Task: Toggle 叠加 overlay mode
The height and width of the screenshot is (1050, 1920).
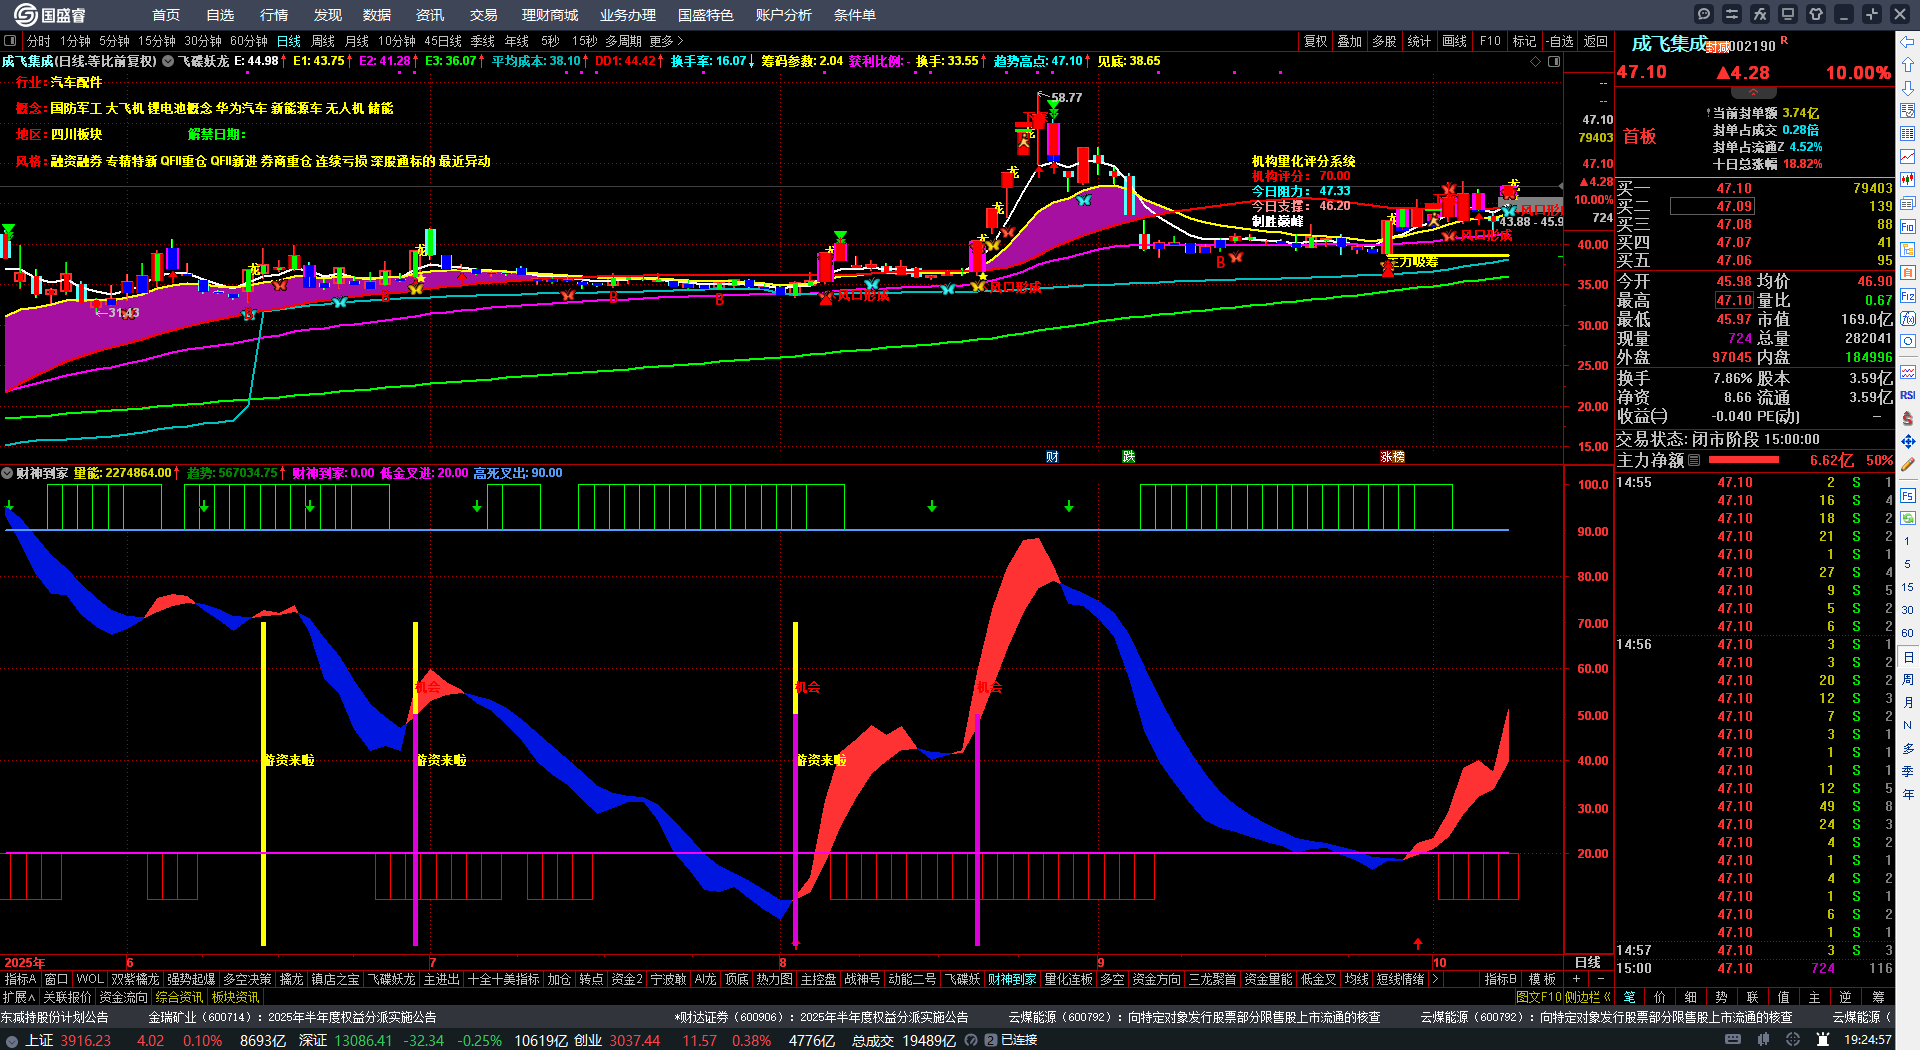Action: [1350, 41]
